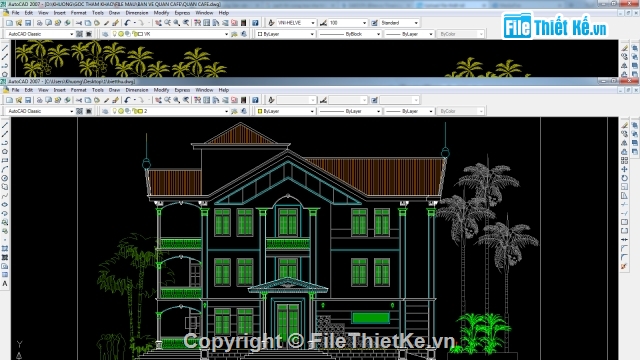Click Layer Previous icon in bietthu.dwg window

coord(244,111)
